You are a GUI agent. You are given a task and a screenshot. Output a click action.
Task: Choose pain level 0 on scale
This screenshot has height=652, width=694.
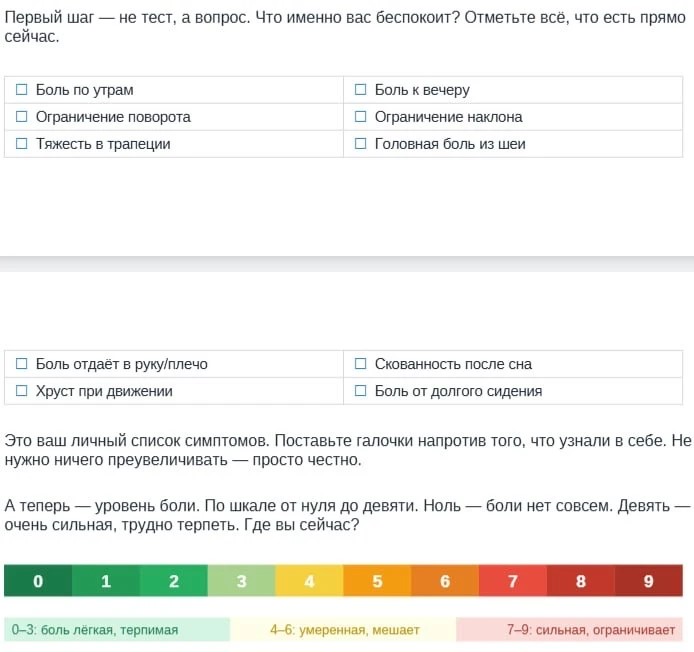[x=38, y=580]
